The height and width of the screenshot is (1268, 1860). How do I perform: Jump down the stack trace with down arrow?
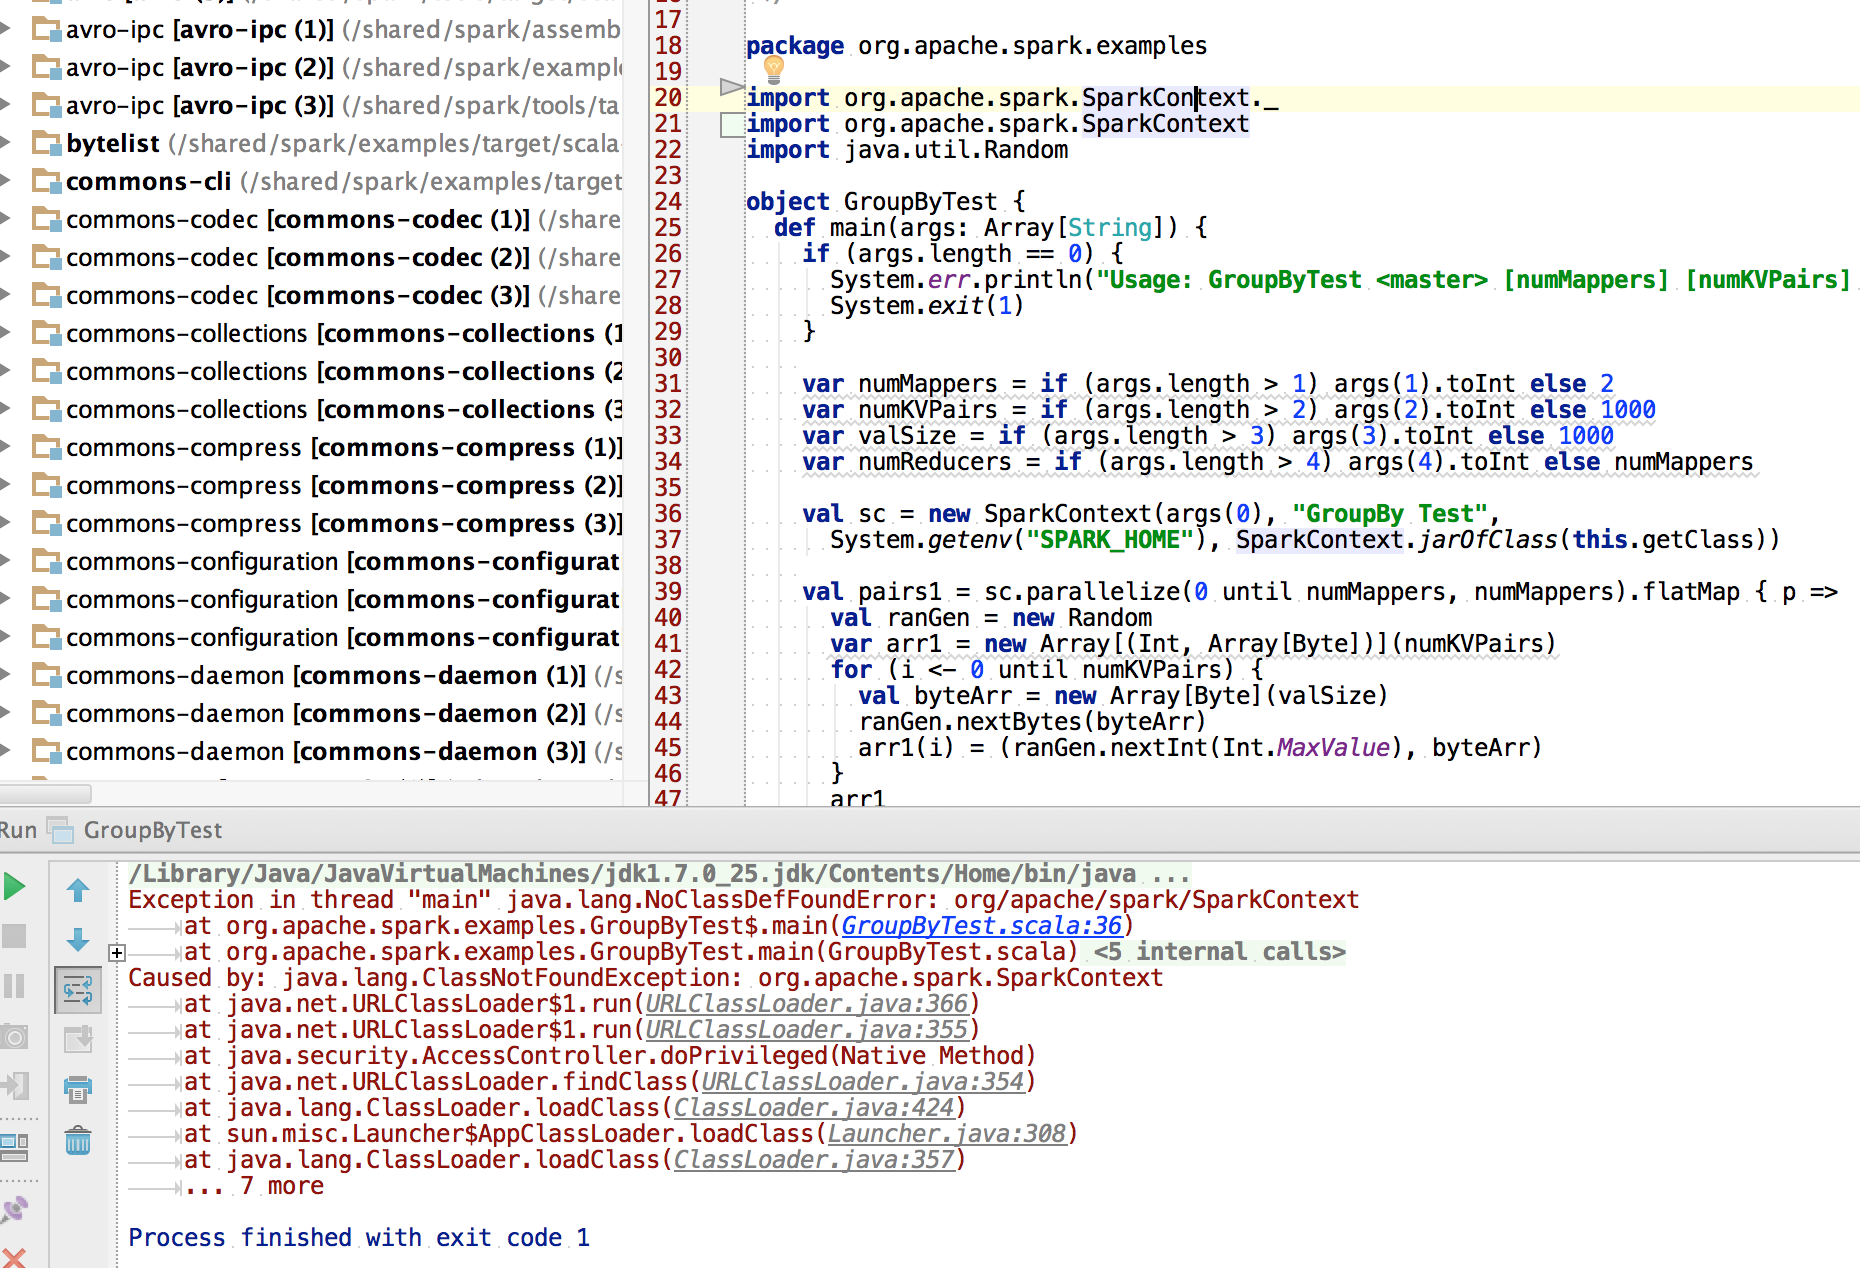[x=78, y=940]
